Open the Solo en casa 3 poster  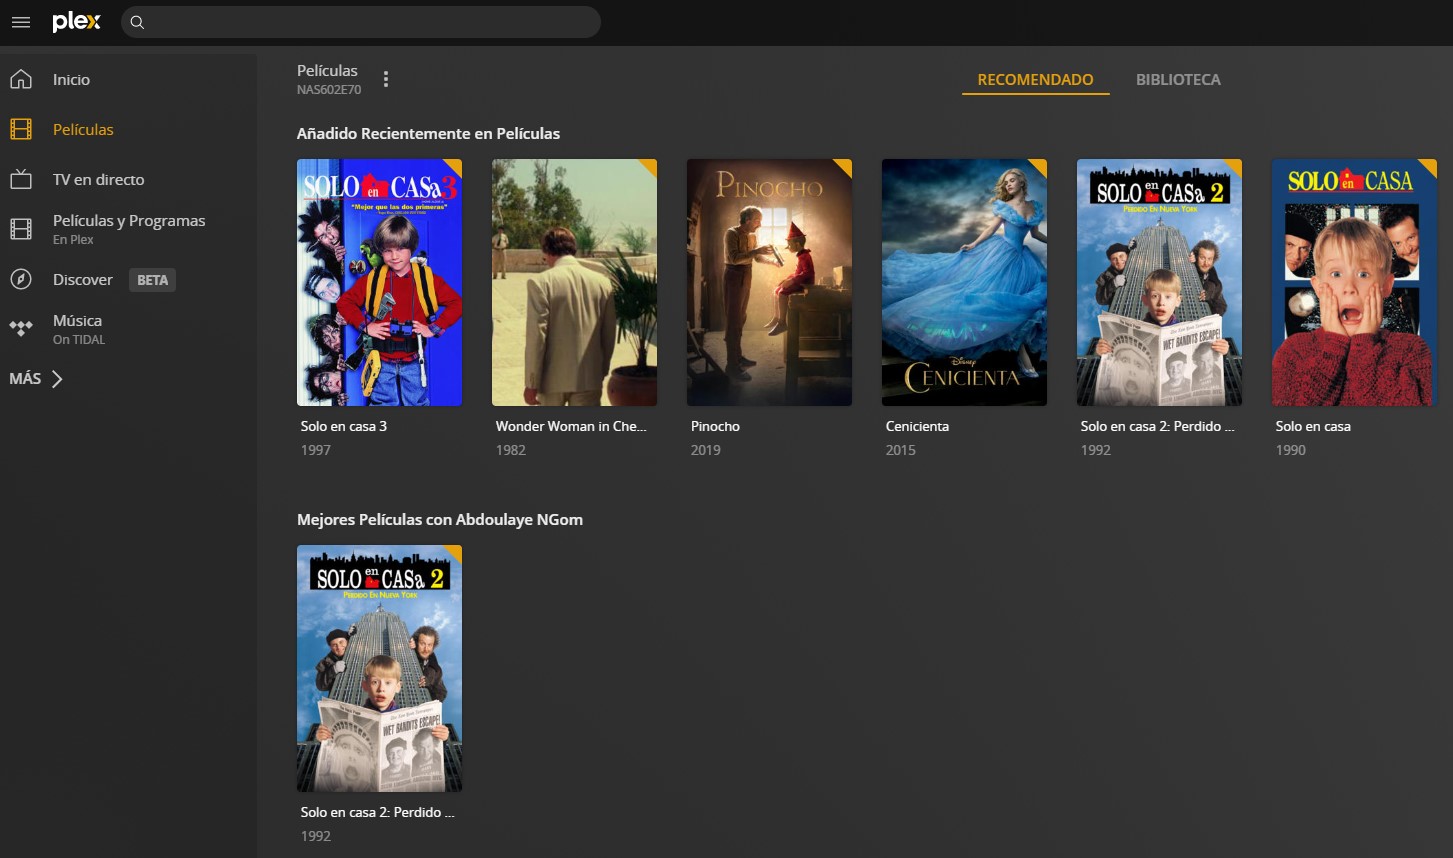[x=379, y=282]
